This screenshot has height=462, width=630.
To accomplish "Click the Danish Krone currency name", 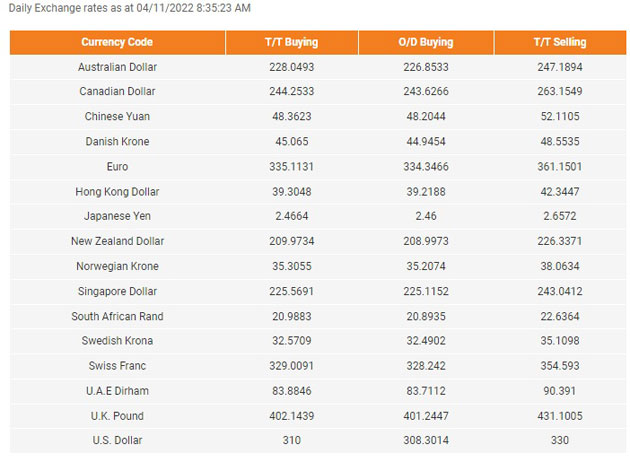I will click(x=117, y=141).
